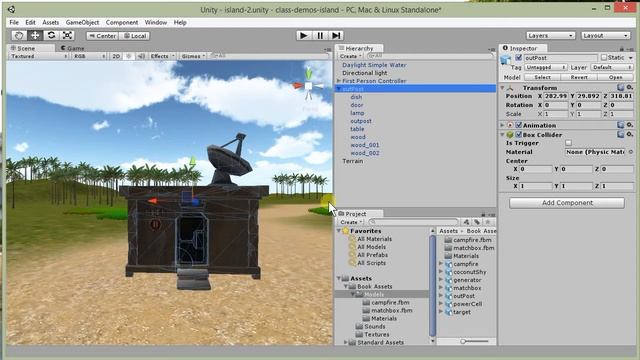This screenshot has height=360, width=640.
Task: Select Directional light in Hierarchy
Action: click(364, 73)
